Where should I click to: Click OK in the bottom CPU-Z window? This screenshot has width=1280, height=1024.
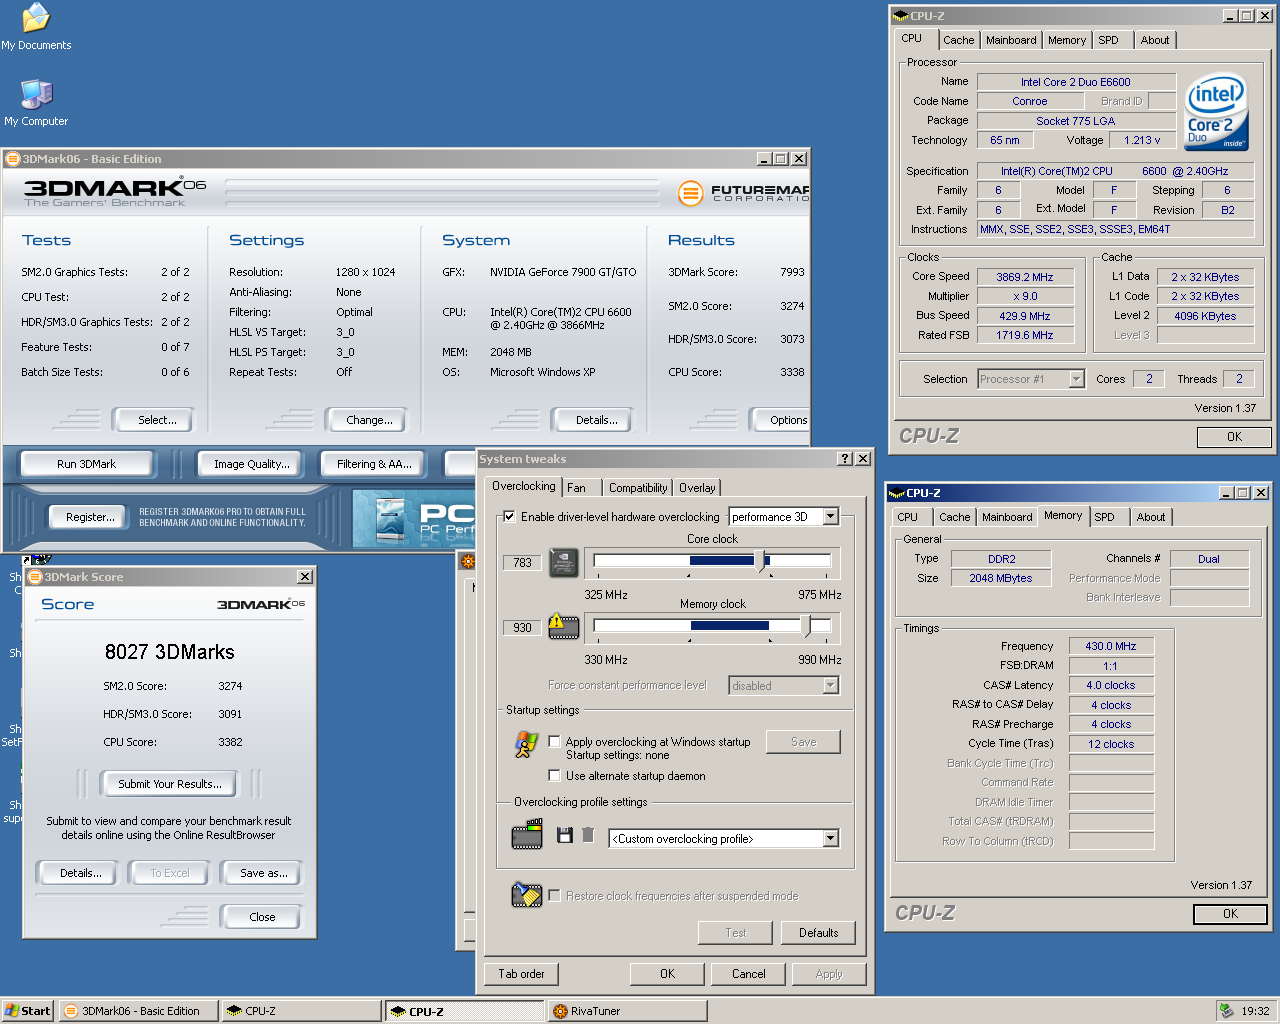pos(1230,914)
